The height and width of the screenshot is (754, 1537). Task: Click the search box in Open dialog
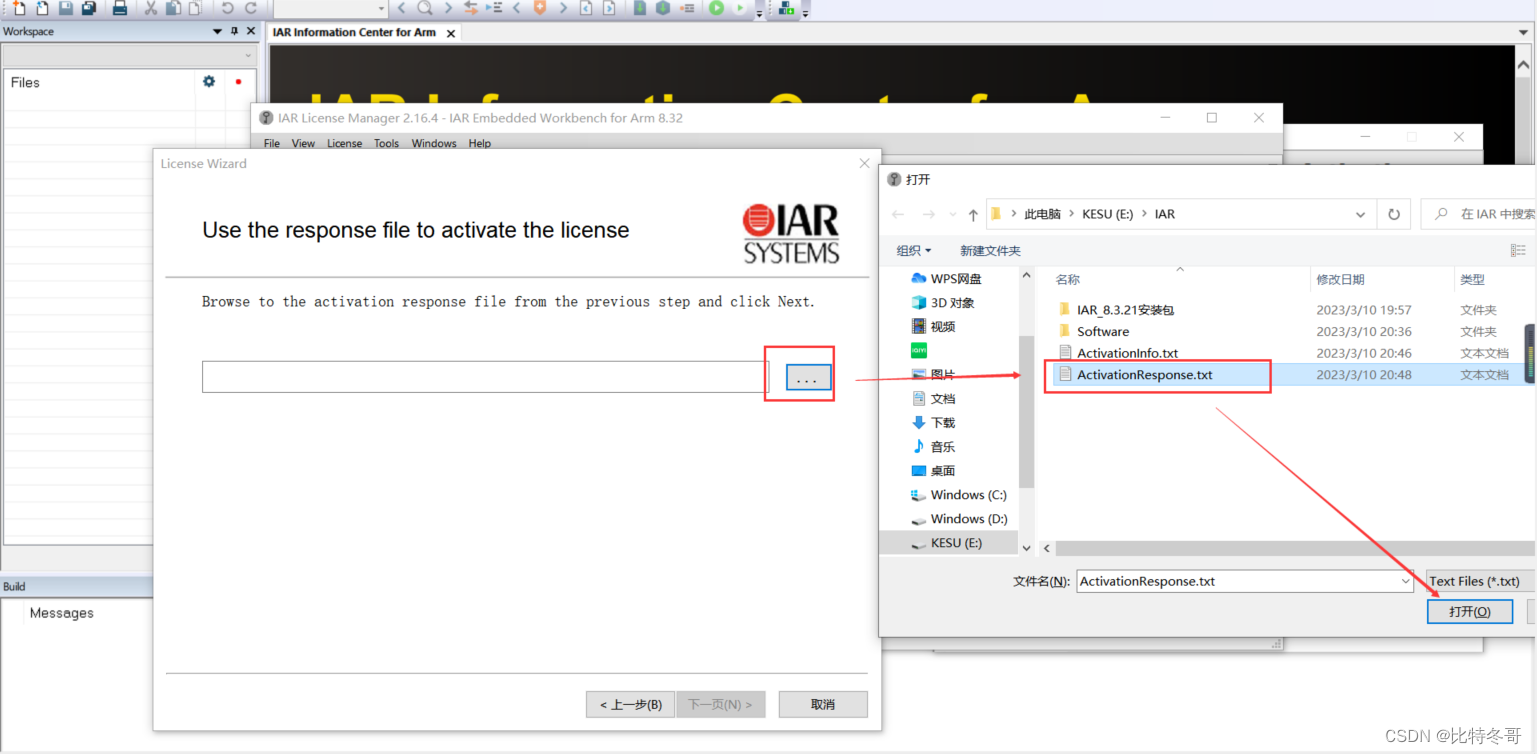click(1478, 214)
